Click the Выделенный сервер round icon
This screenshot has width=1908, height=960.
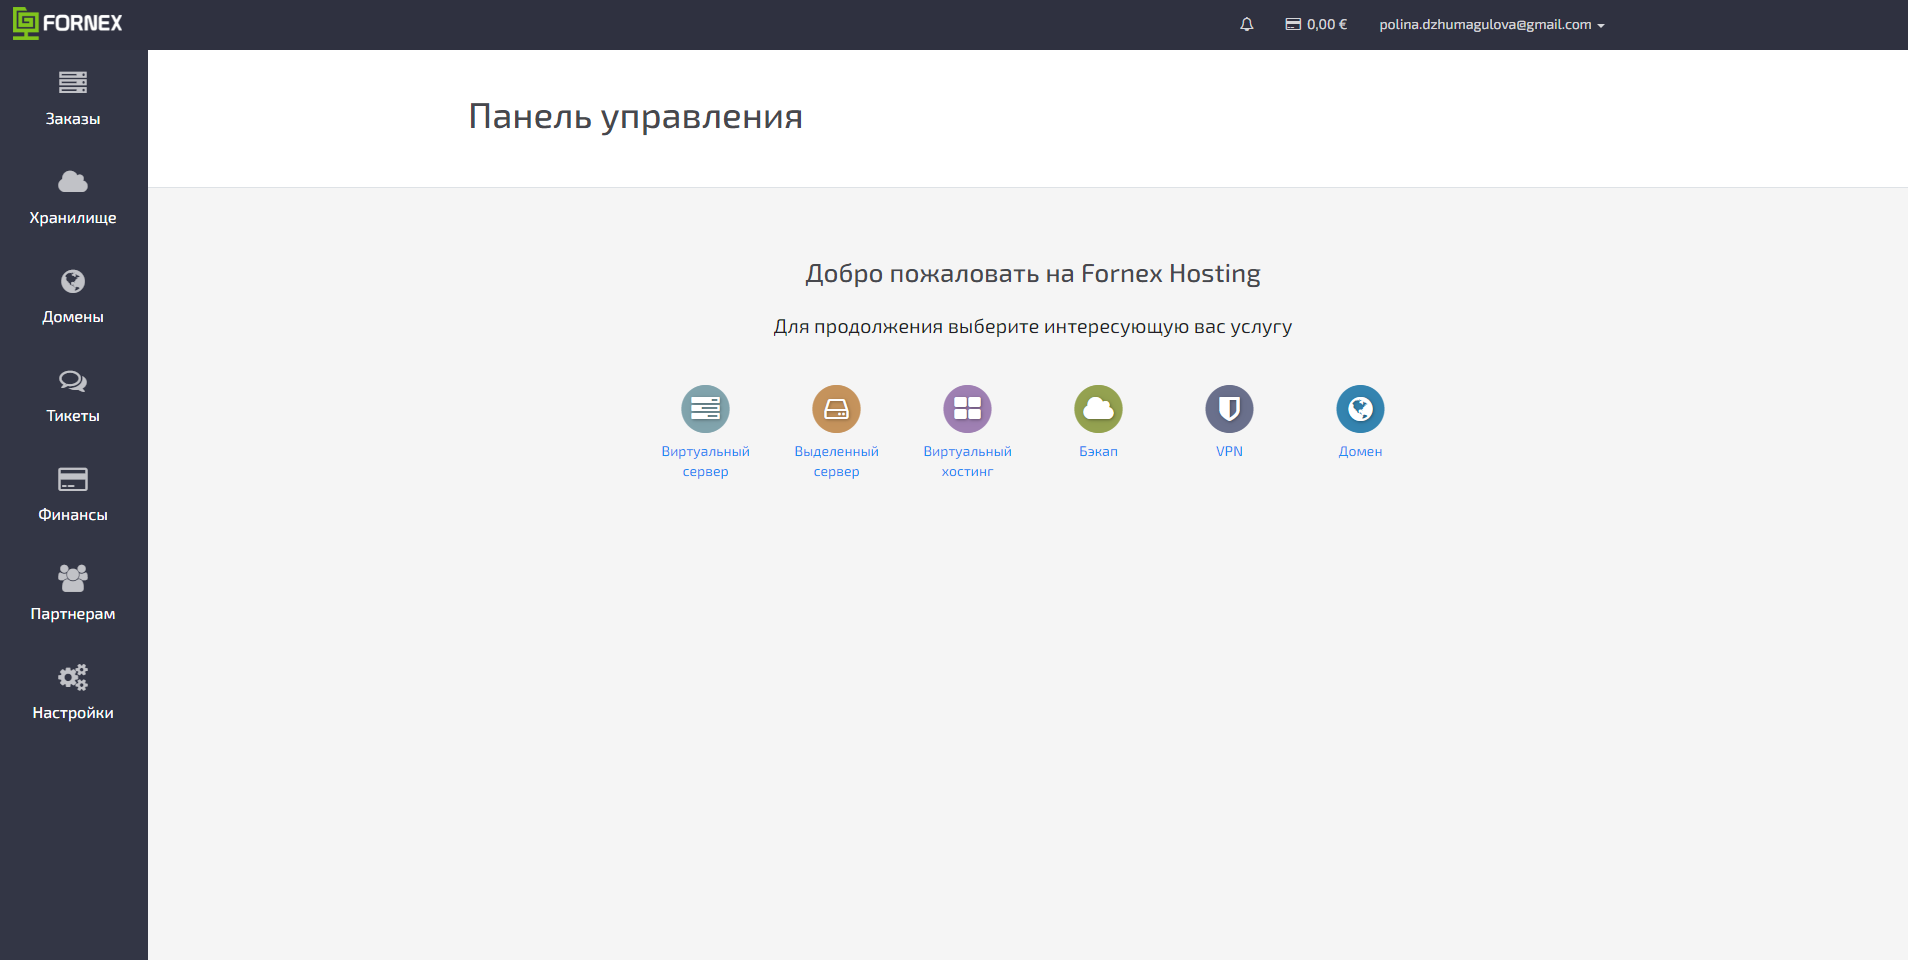(836, 409)
